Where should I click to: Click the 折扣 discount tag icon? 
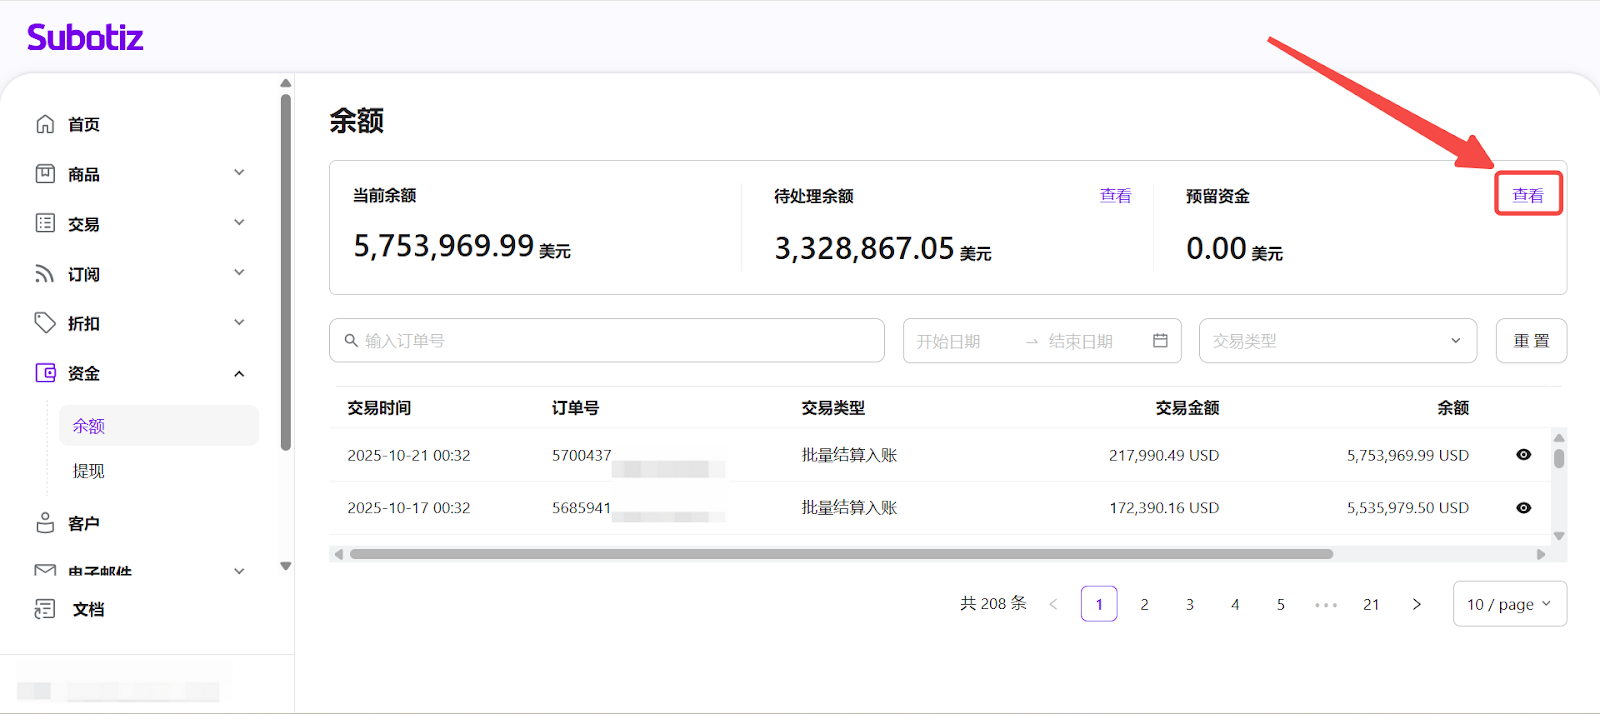point(45,323)
